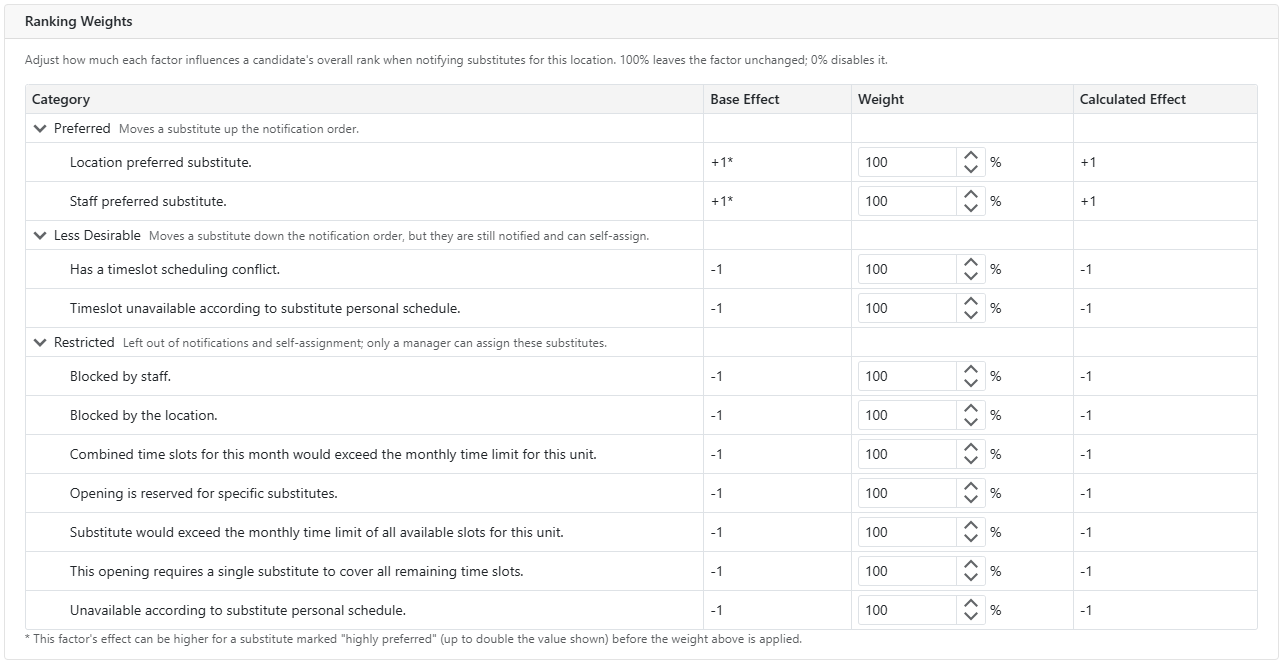Edit weight field for Staff preferred substitute
1283x665 pixels.
coord(907,201)
